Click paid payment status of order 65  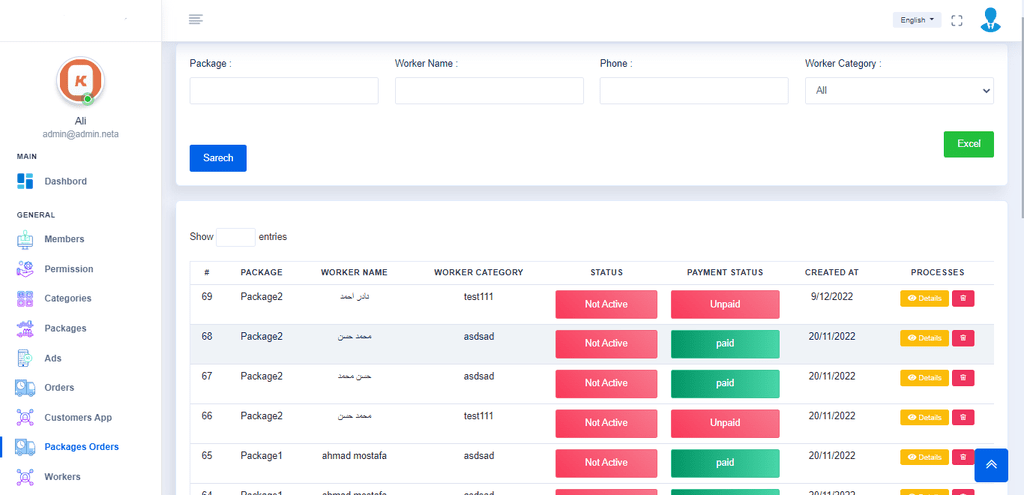pyautogui.click(x=725, y=463)
